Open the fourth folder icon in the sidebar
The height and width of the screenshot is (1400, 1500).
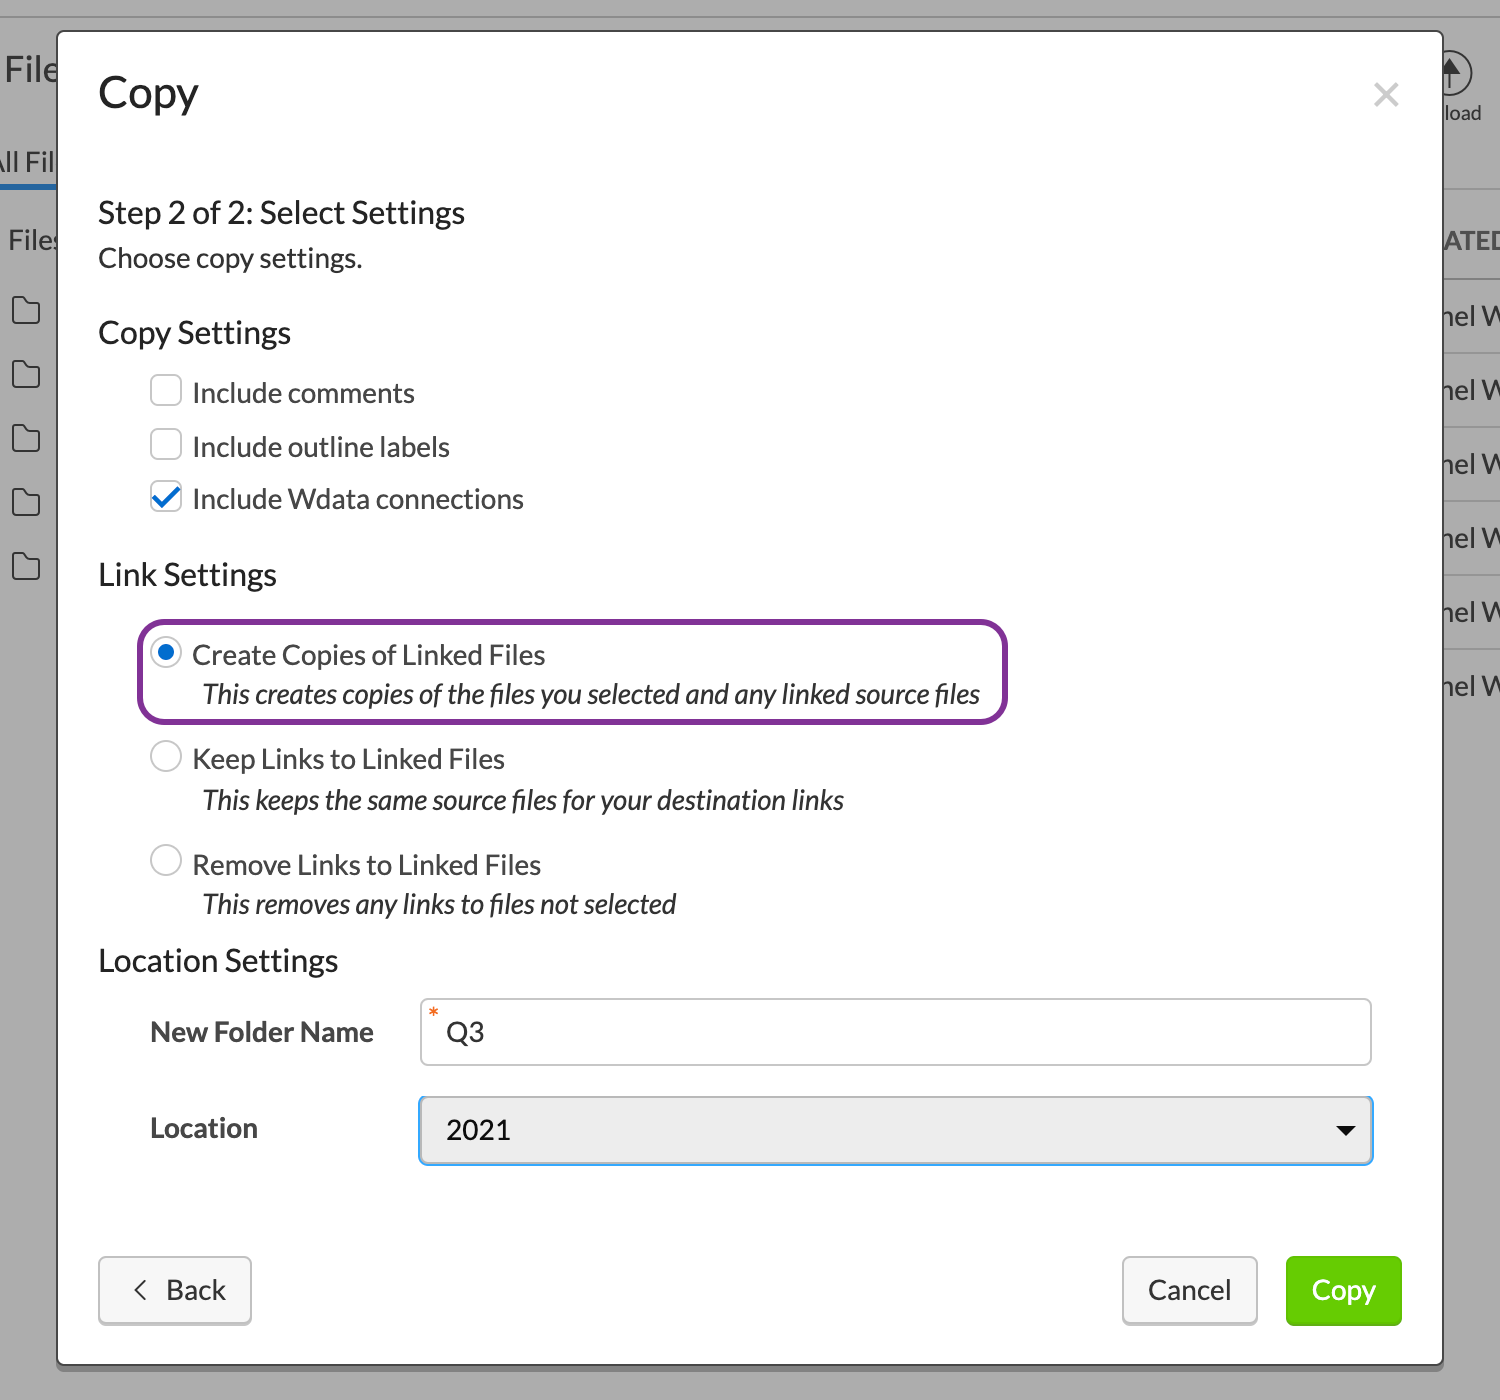[26, 503]
